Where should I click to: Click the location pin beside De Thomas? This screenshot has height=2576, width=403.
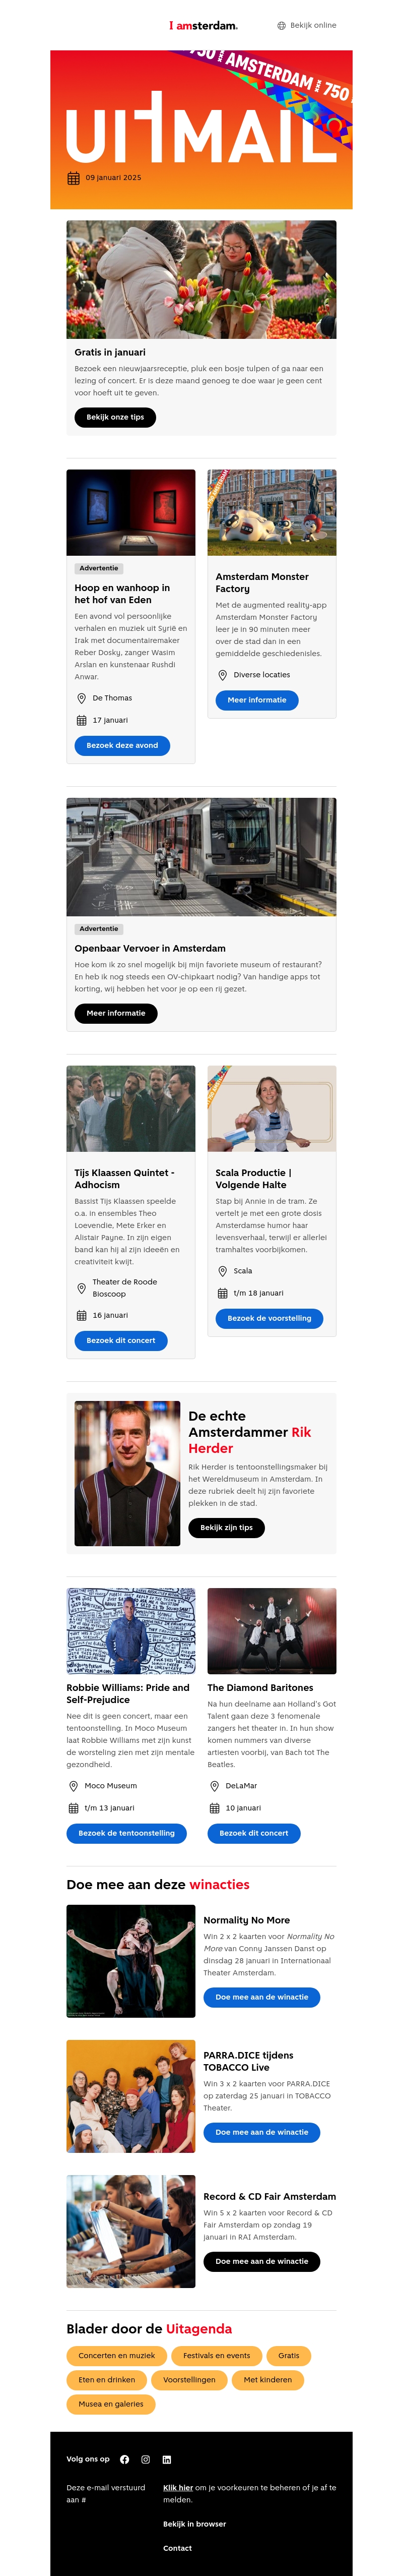pos(82,698)
